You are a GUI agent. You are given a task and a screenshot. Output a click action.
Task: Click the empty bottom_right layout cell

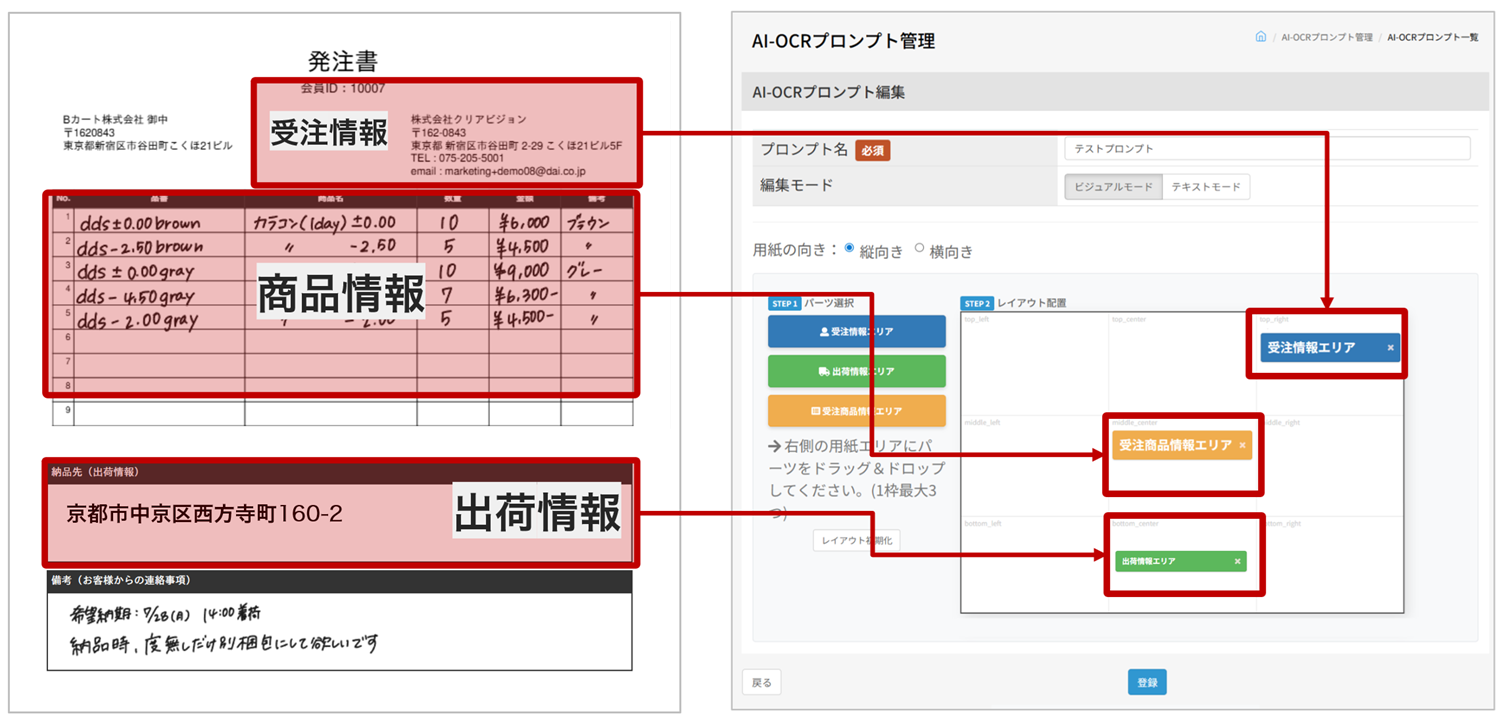(x=1330, y=565)
